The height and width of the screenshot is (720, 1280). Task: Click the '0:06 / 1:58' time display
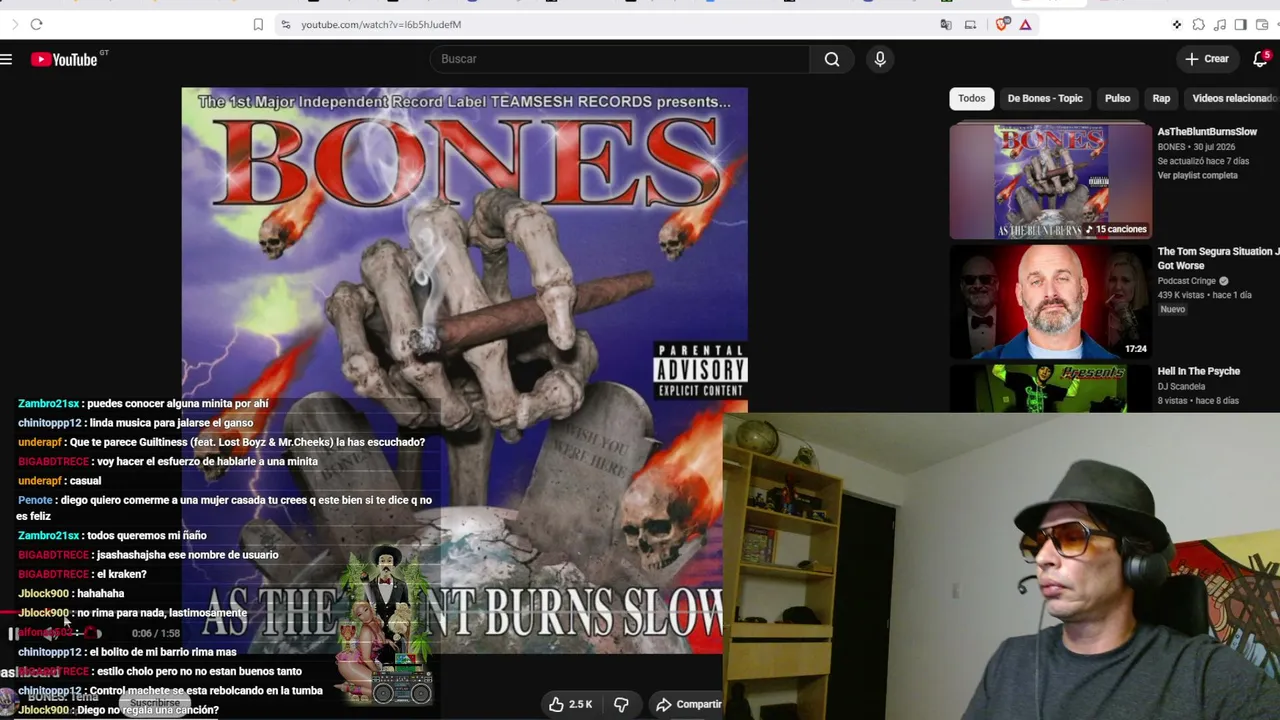[155, 633]
